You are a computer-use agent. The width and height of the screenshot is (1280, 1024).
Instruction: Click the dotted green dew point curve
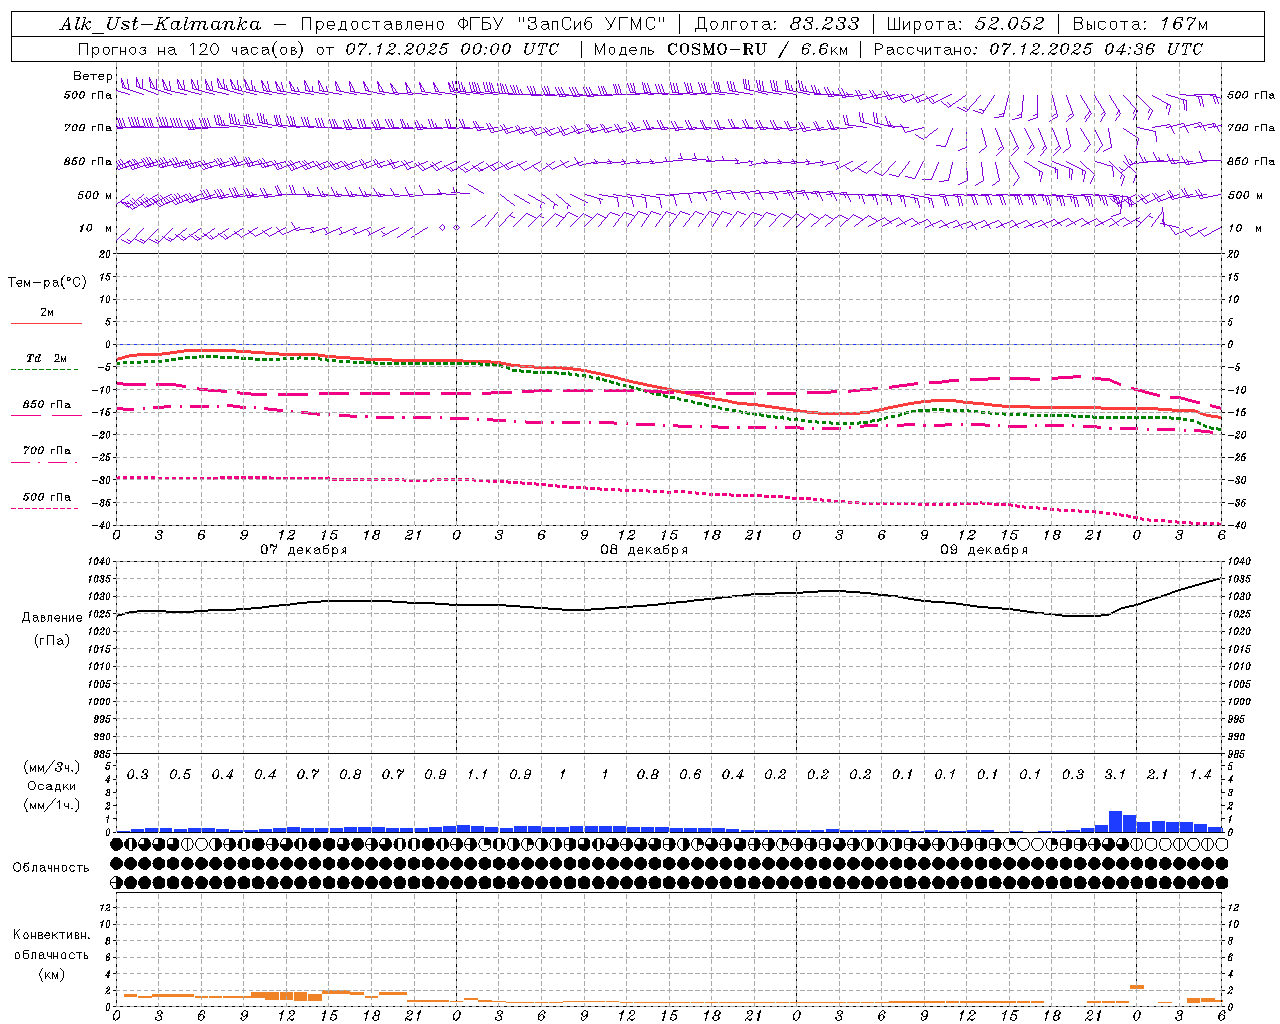tap(670, 399)
